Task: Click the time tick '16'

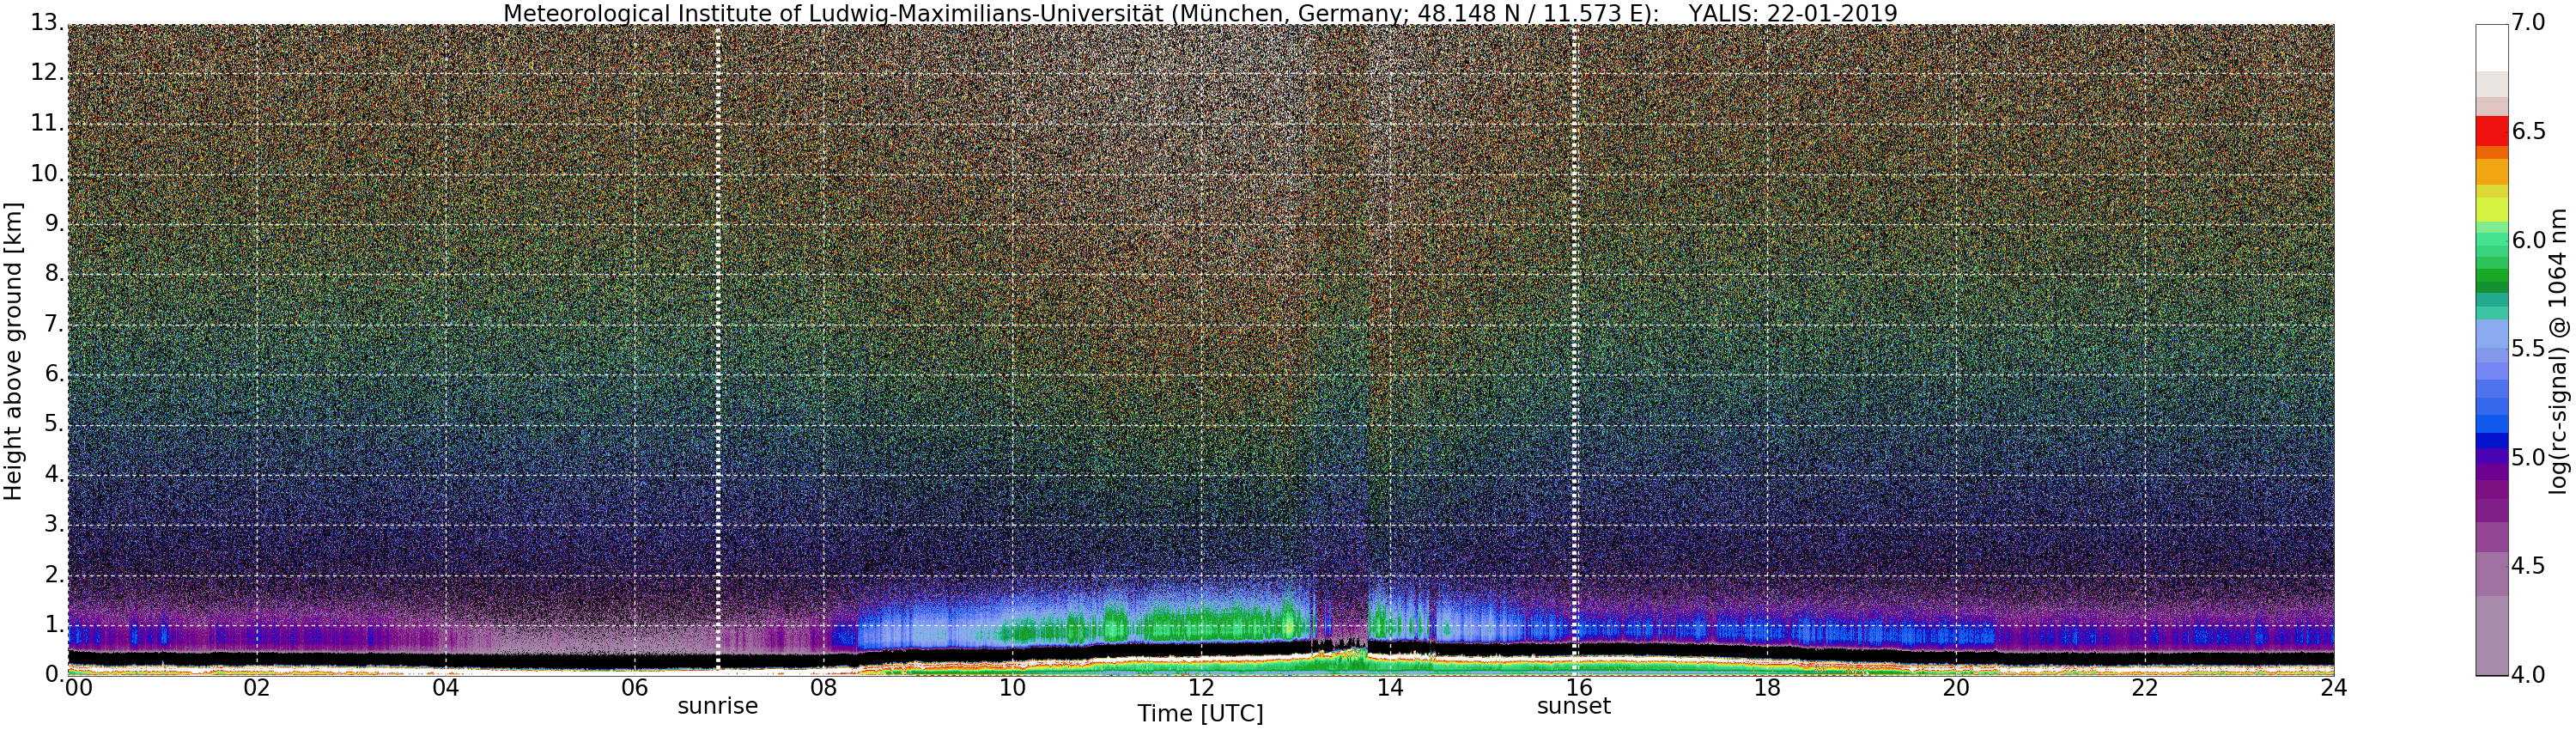Action: pyautogui.click(x=1578, y=688)
